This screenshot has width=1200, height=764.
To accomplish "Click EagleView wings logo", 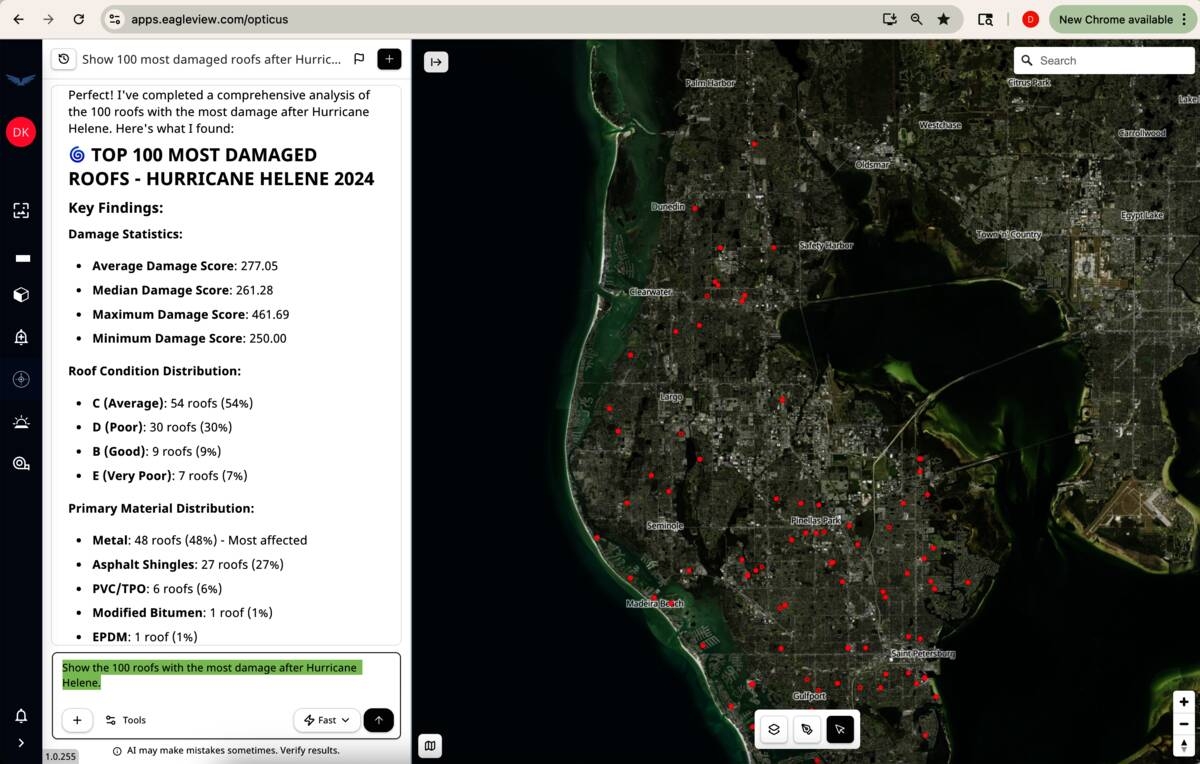I will (x=21, y=80).
